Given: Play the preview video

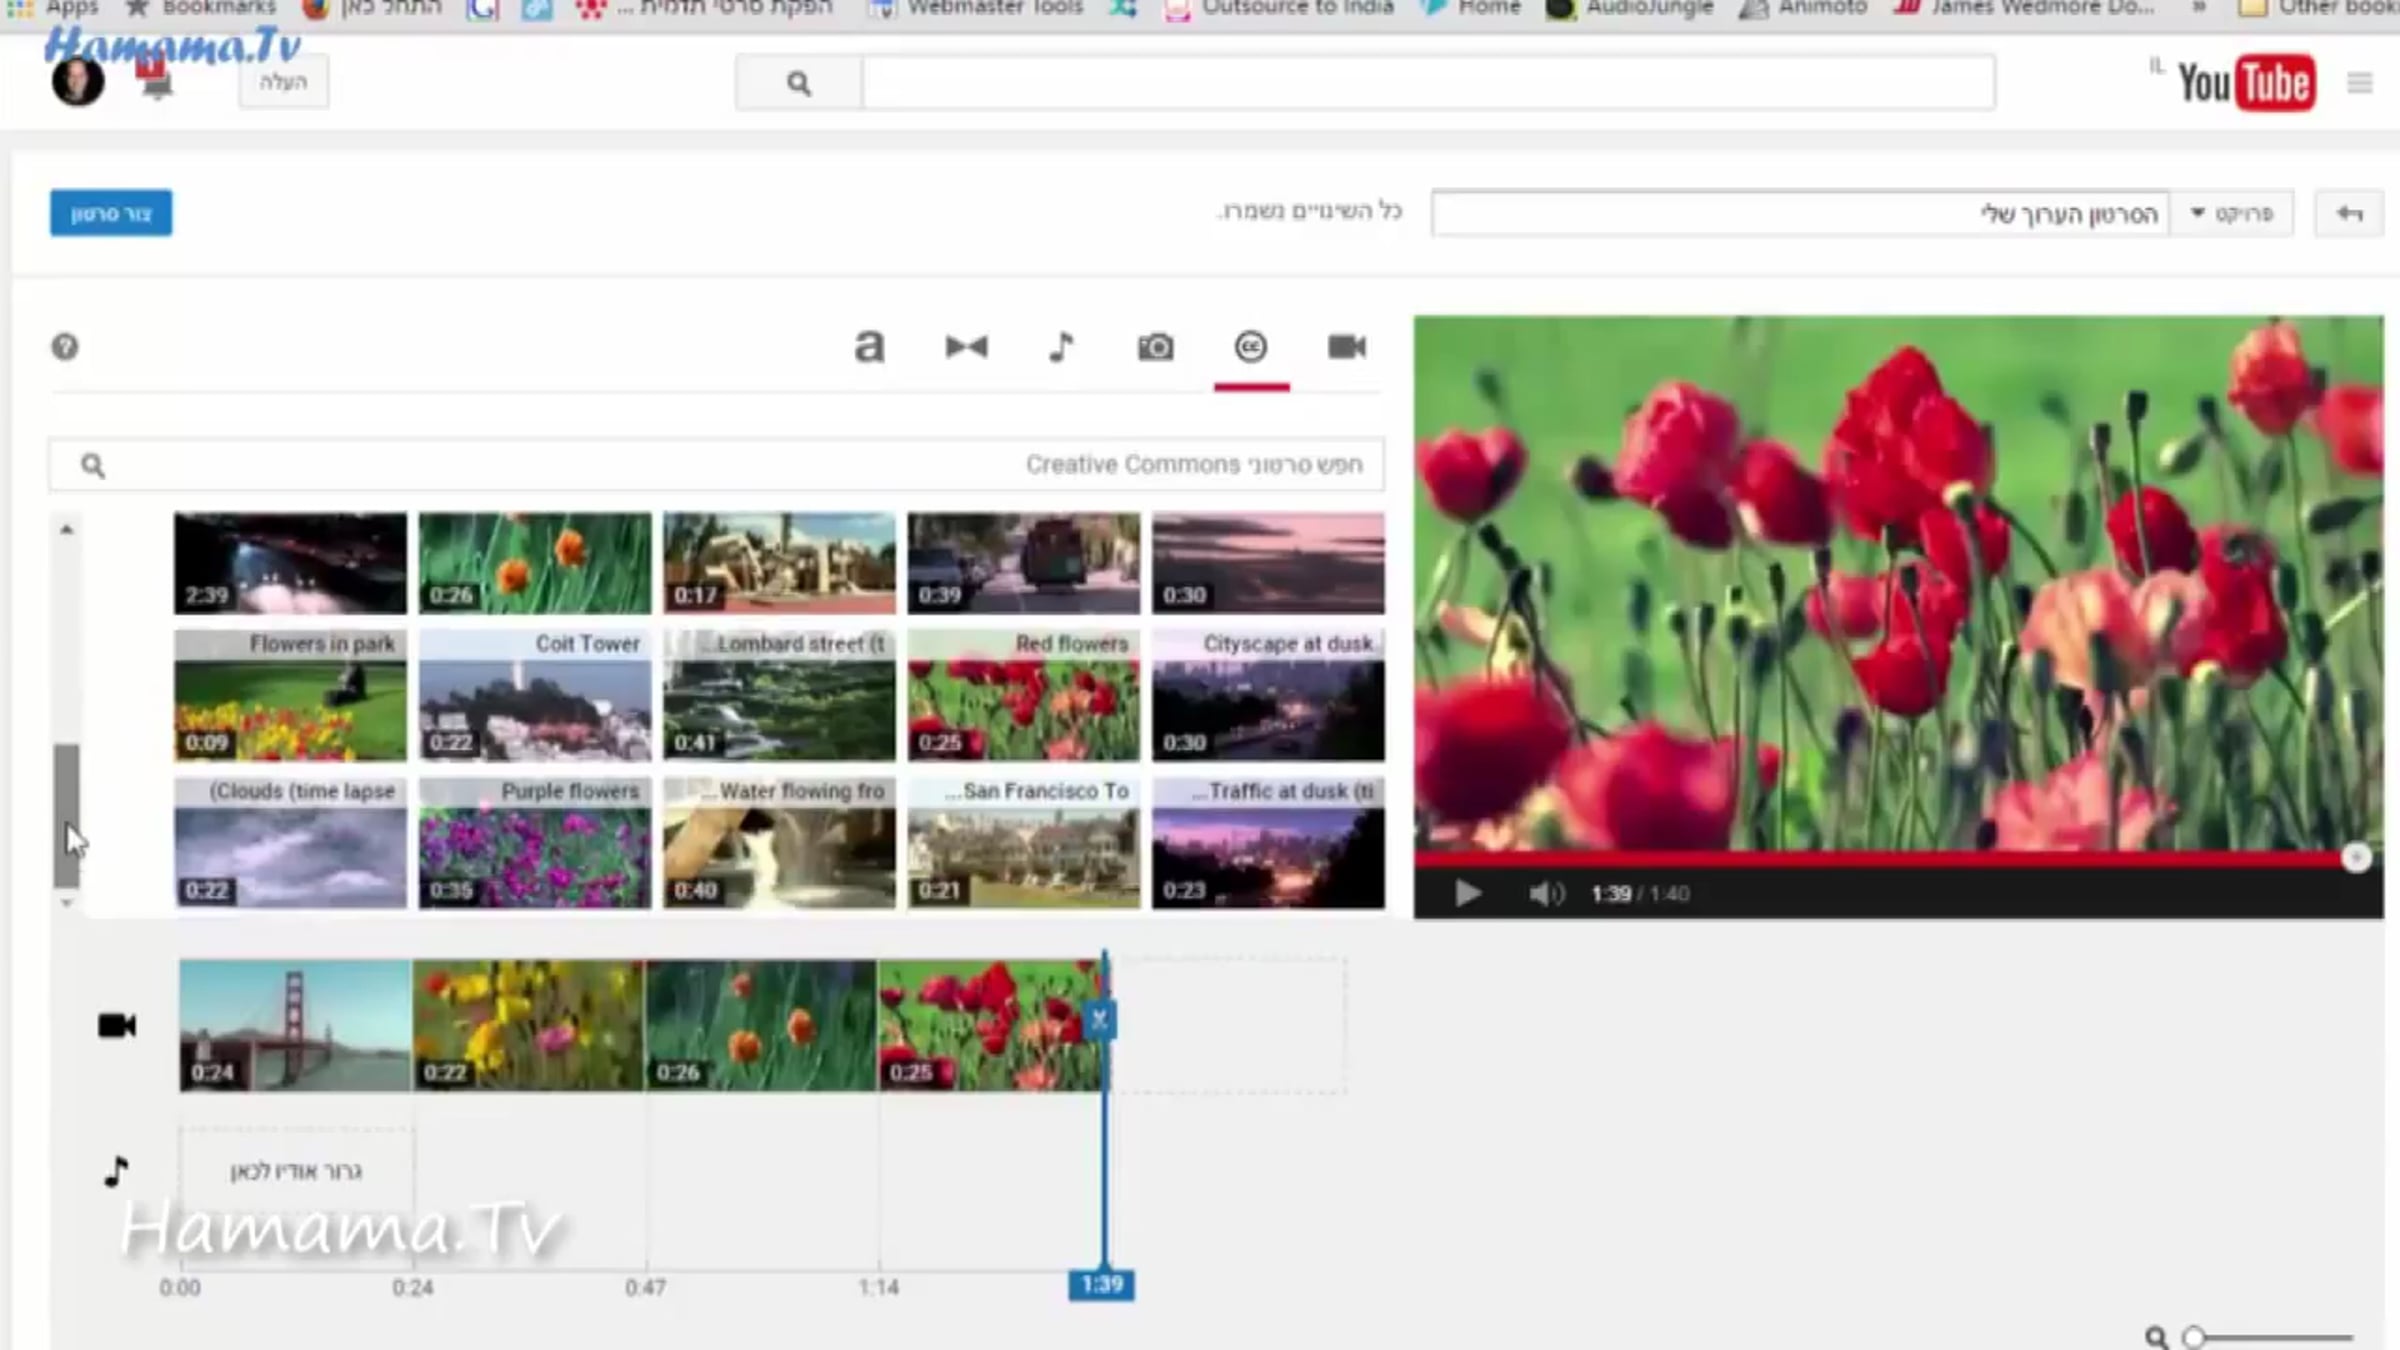Looking at the screenshot, I should tap(1467, 893).
